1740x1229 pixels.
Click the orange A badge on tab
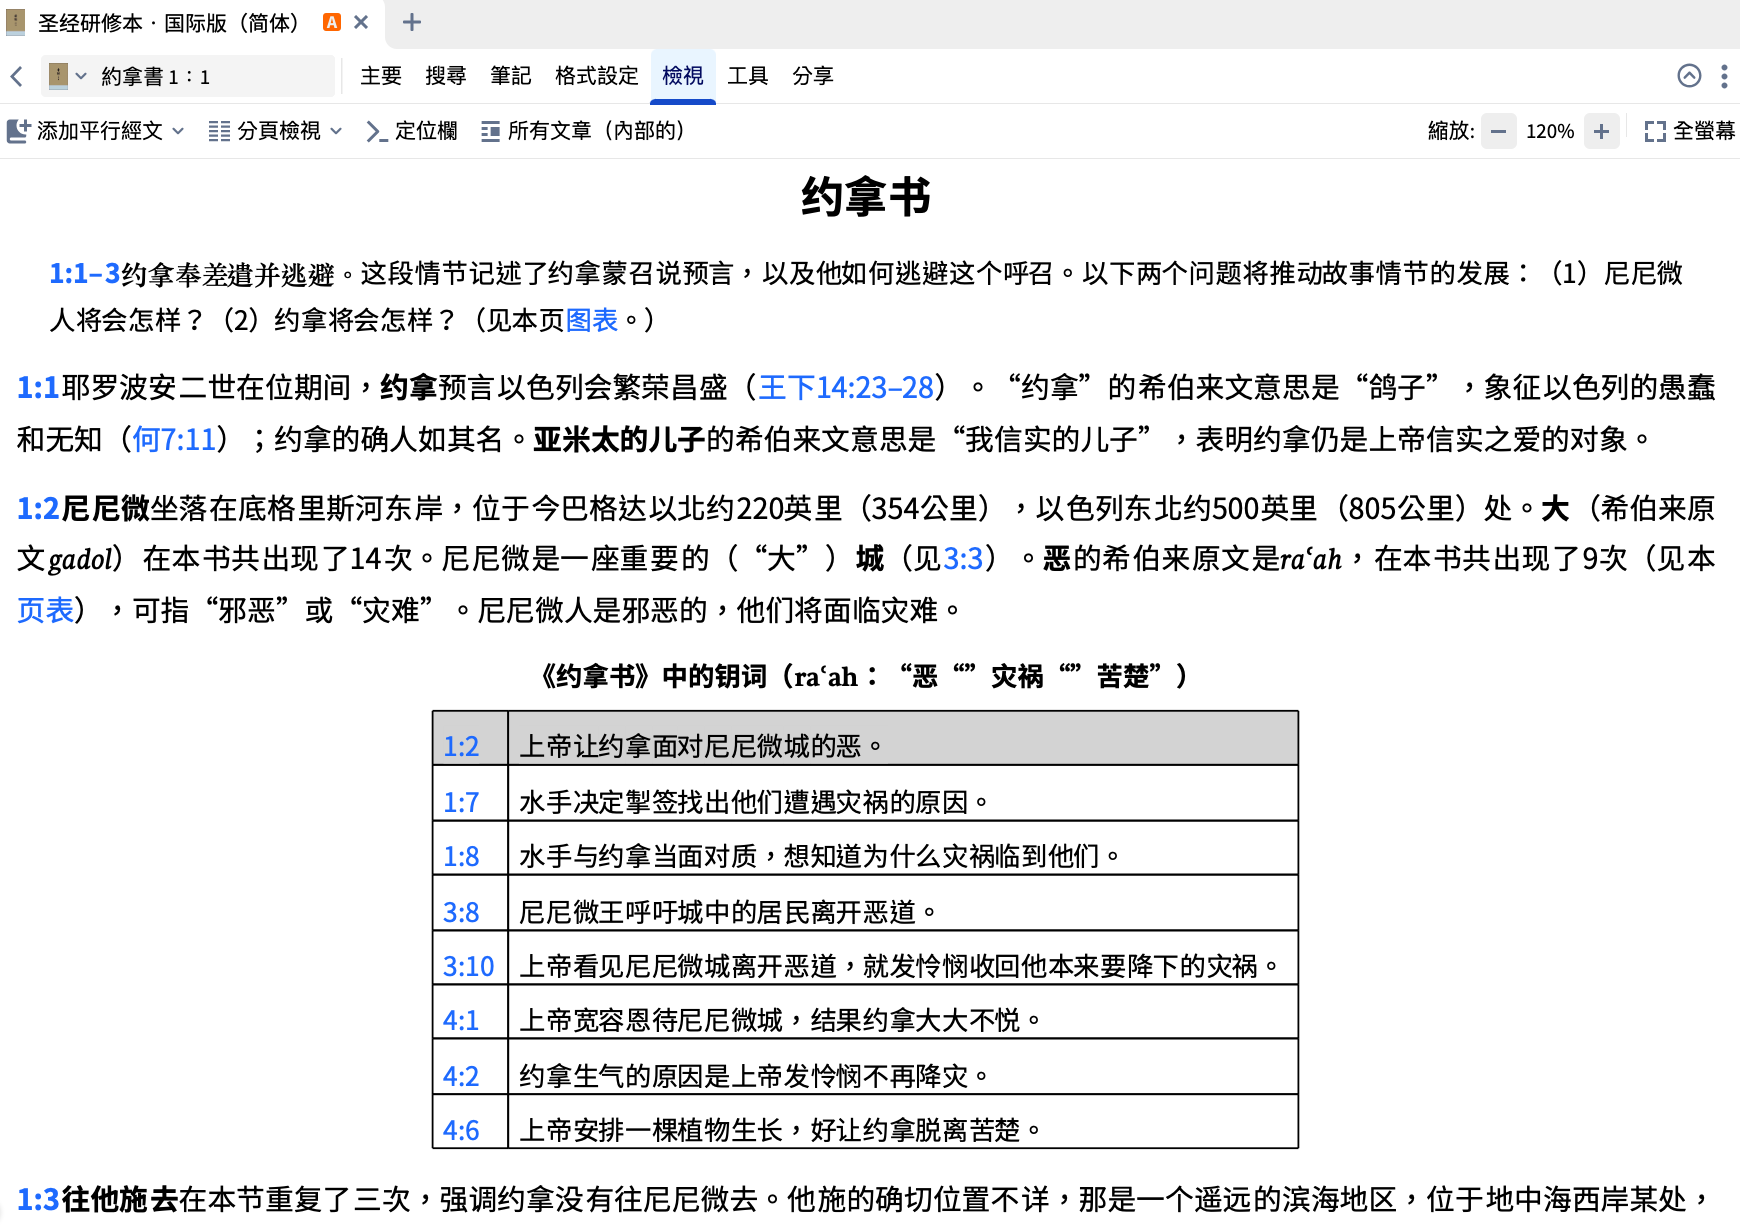(x=332, y=22)
